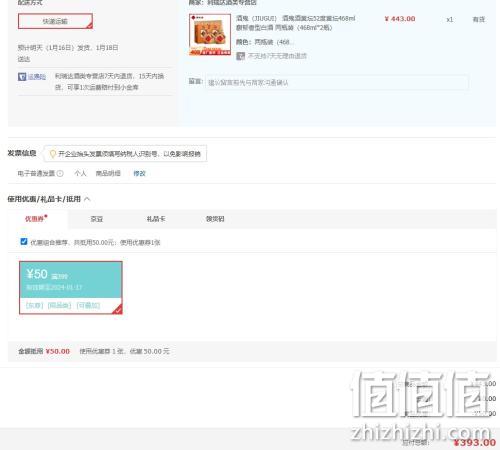Screen dimensions: 500x450
Task: Select 快递运输 delivery method
Action: point(55,21)
